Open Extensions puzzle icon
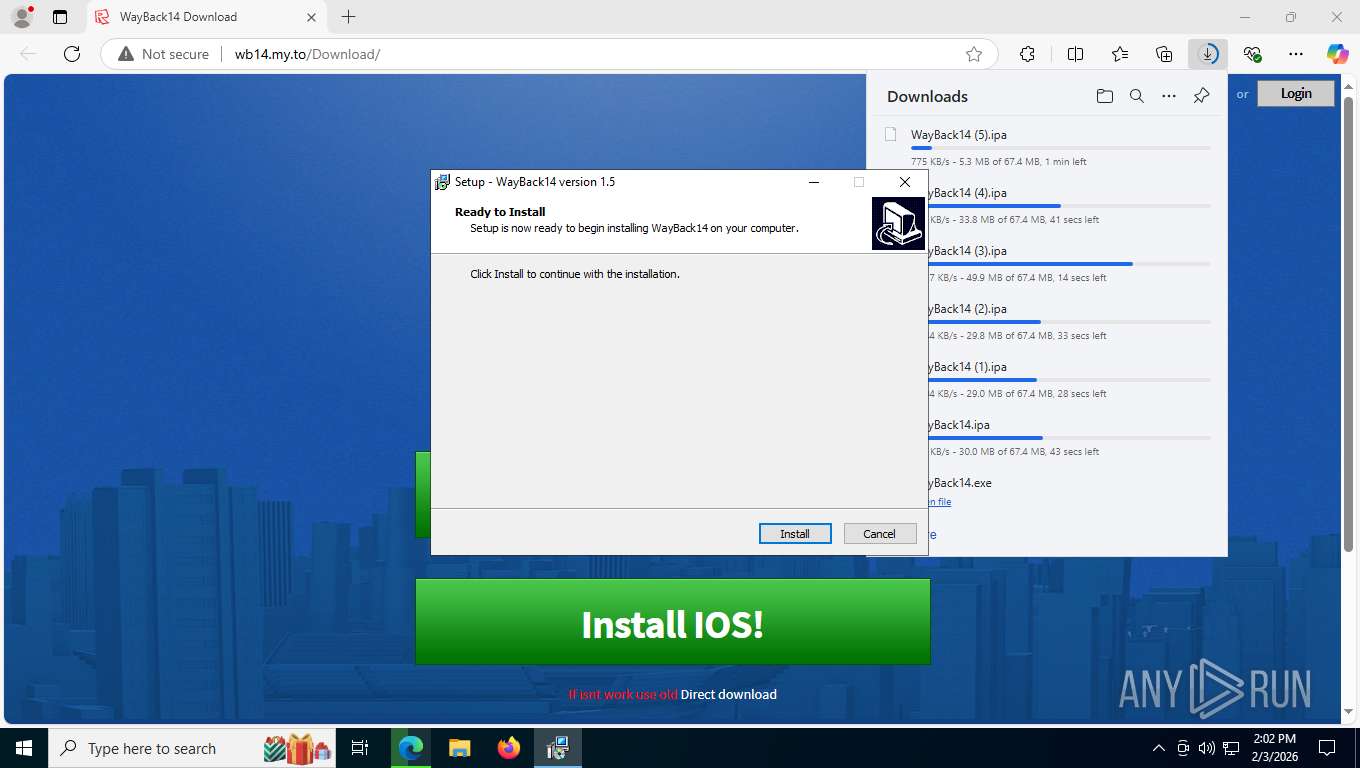Screen dimensions: 1360x768 [1027, 54]
